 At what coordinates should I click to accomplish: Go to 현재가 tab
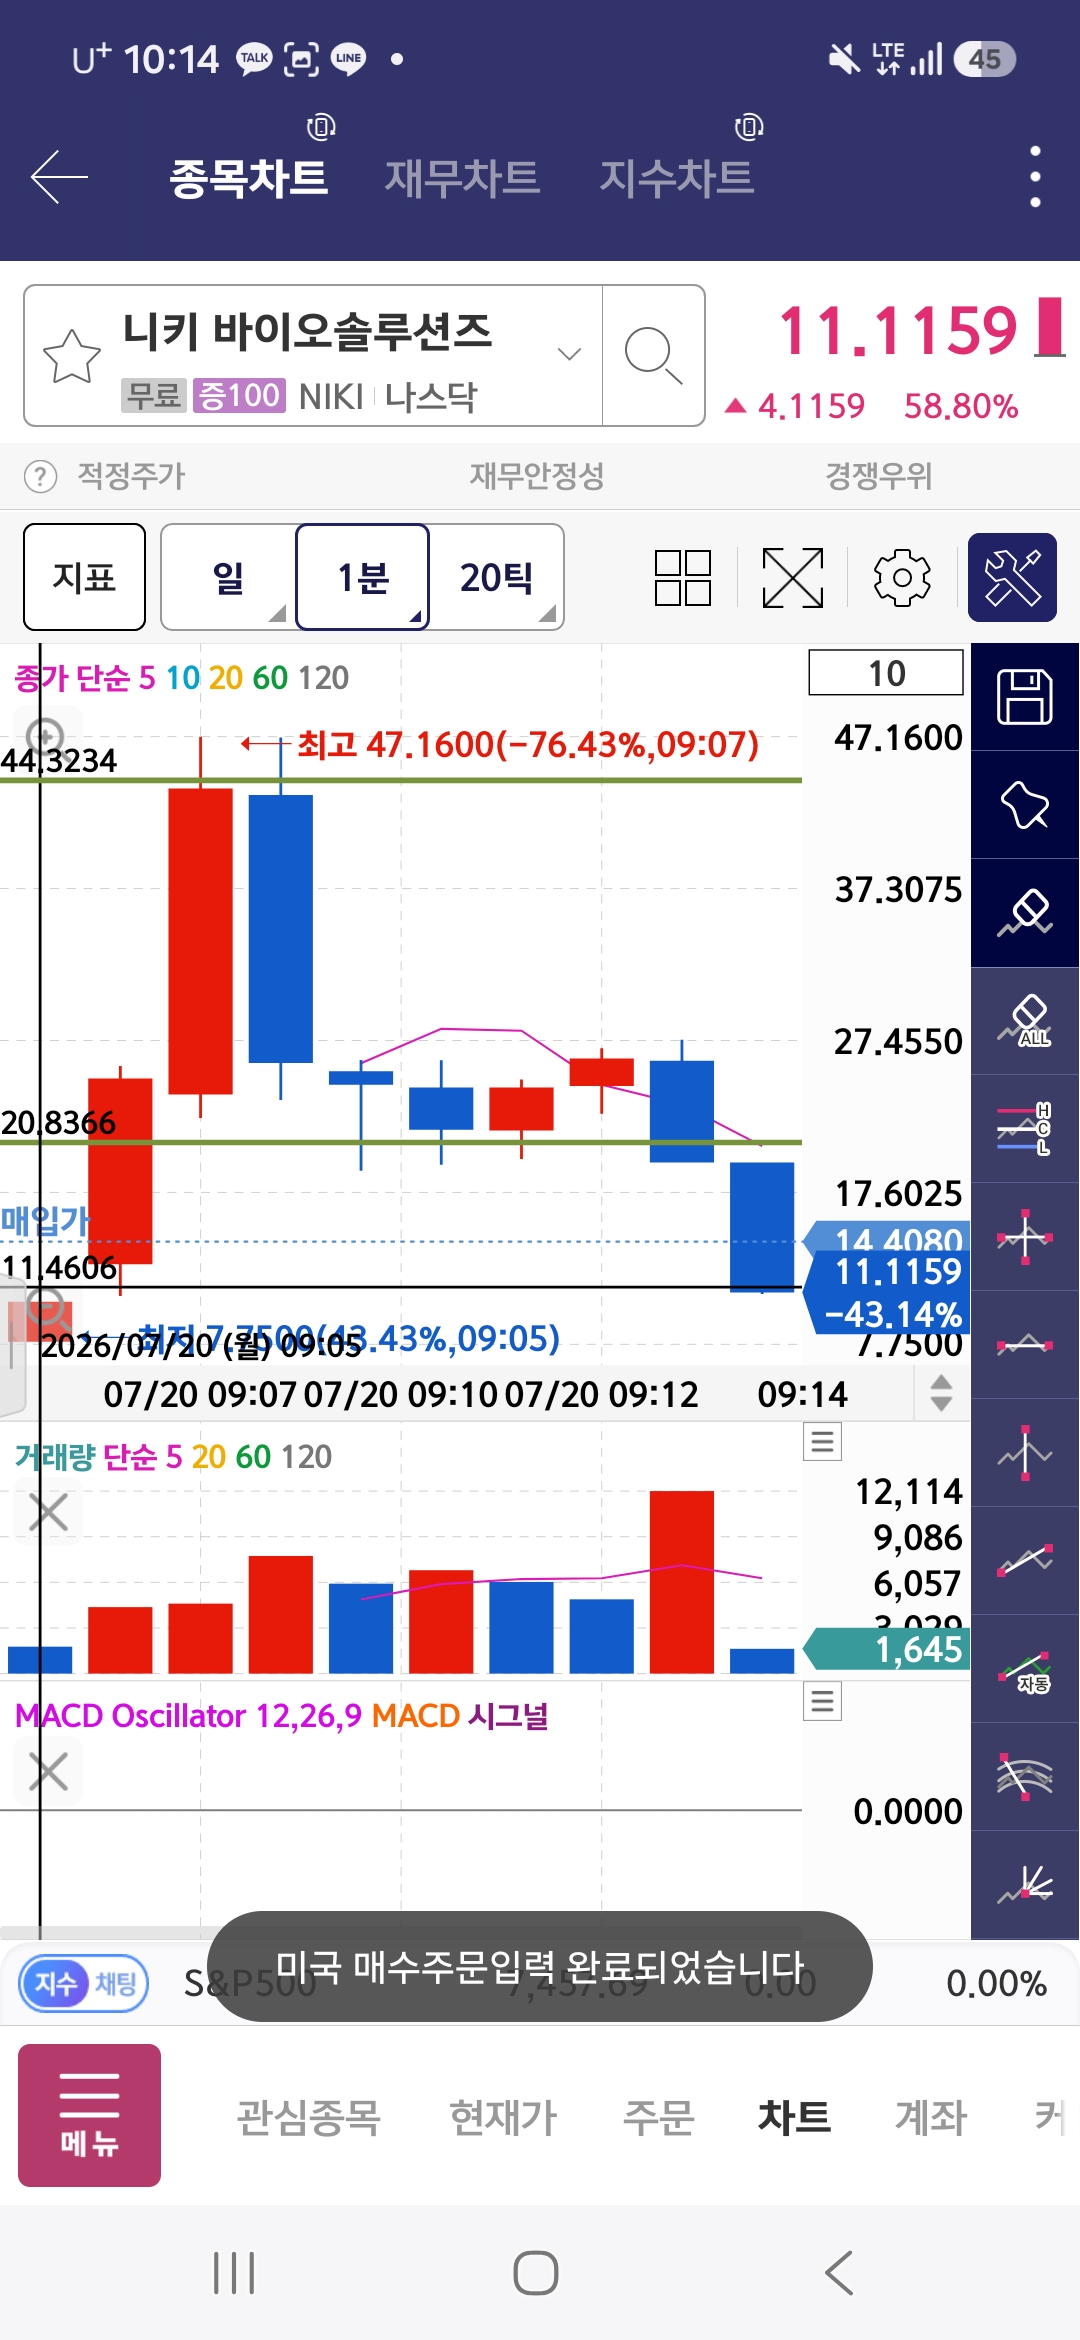503,2117
